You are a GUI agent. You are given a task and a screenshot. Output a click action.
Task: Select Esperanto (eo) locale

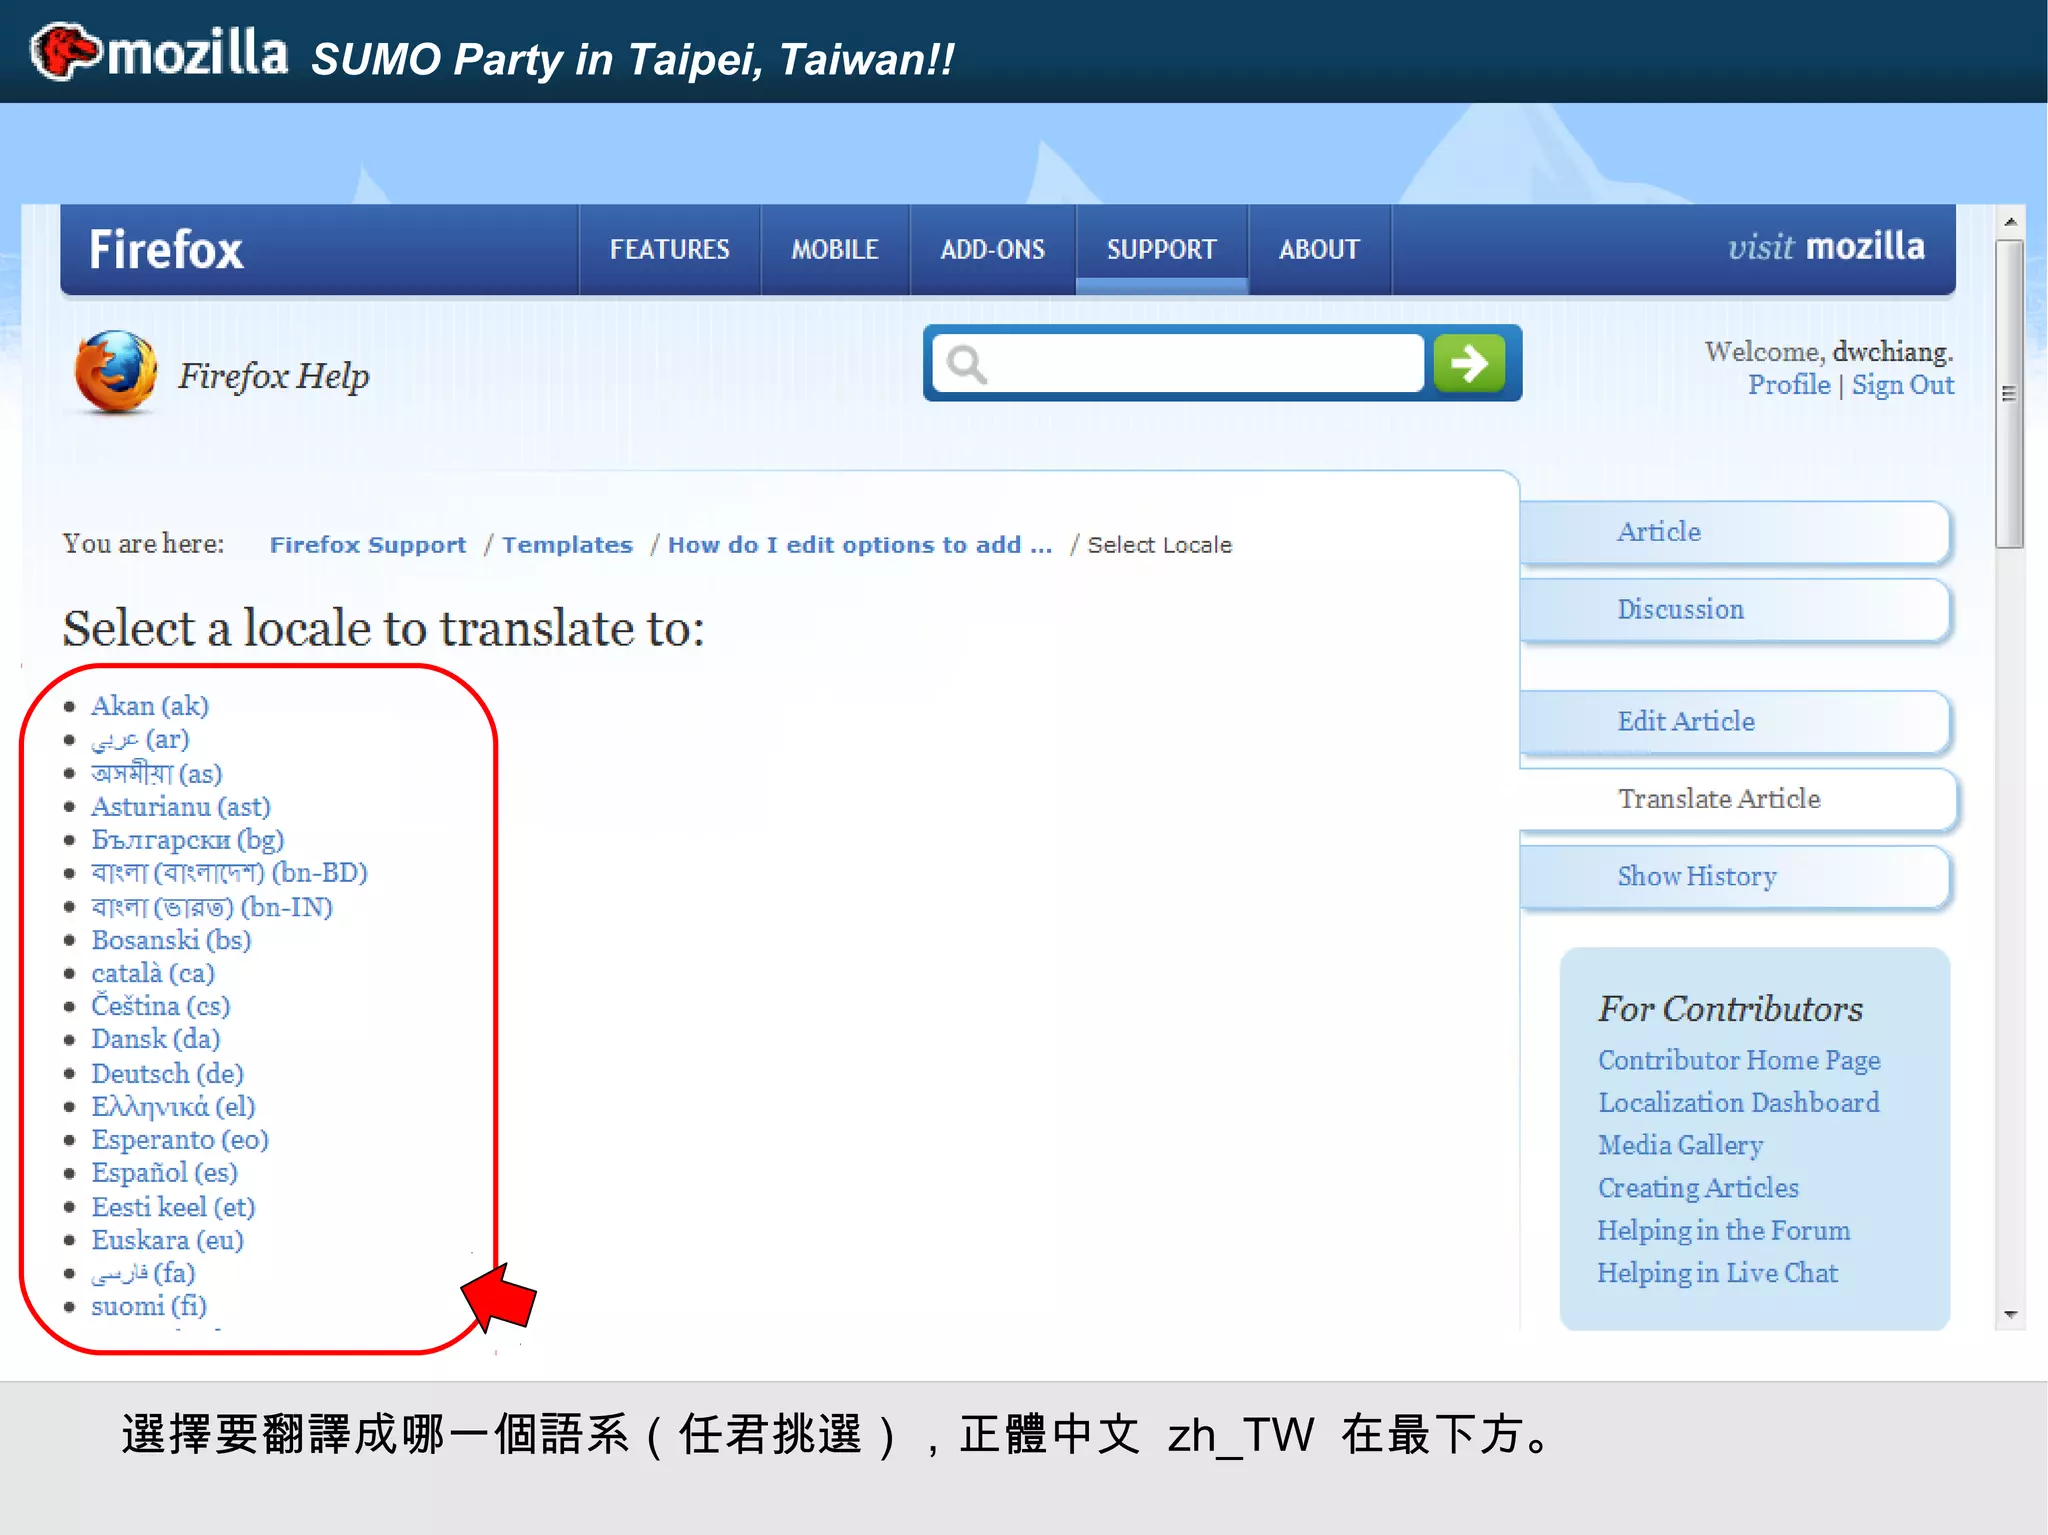(180, 1140)
